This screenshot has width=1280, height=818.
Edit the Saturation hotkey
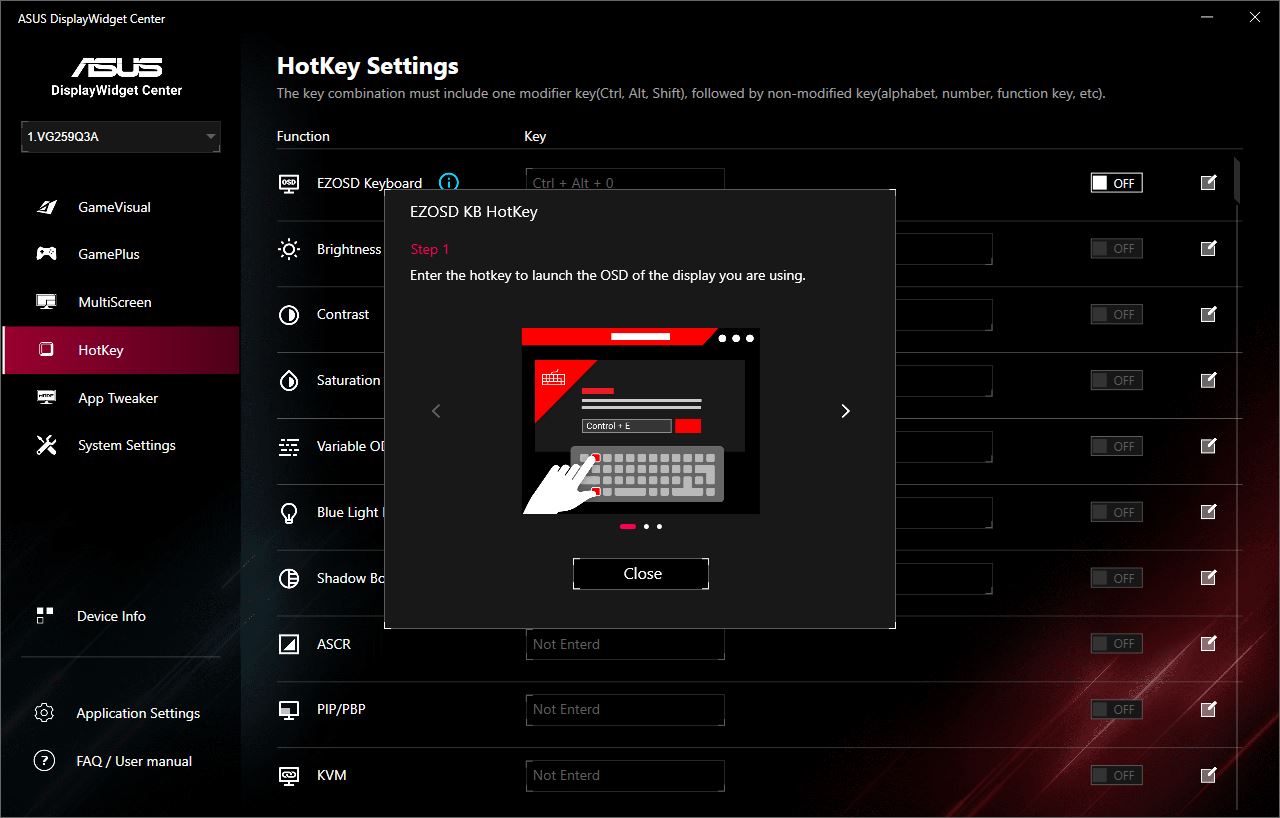(x=1208, y=380)
